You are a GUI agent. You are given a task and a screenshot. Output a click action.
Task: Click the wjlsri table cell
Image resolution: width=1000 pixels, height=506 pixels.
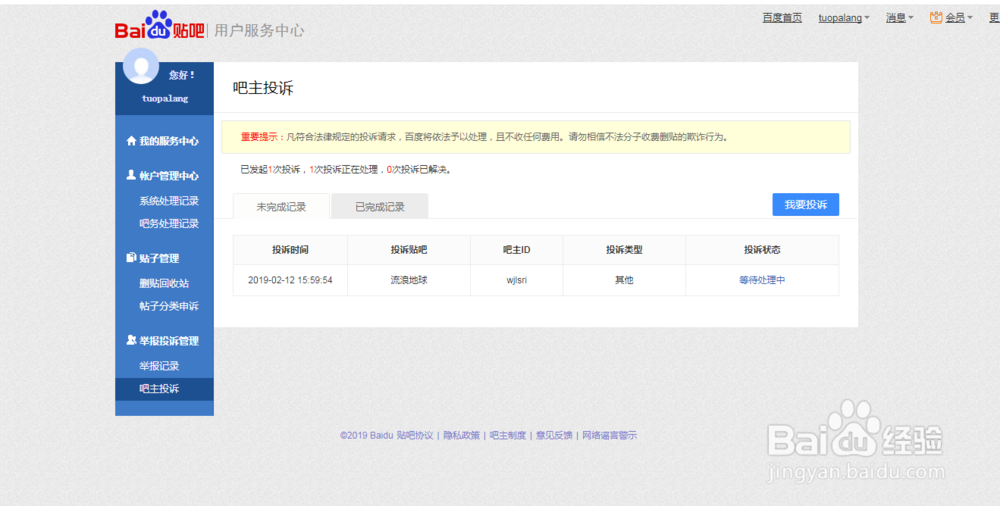point(517,280)
